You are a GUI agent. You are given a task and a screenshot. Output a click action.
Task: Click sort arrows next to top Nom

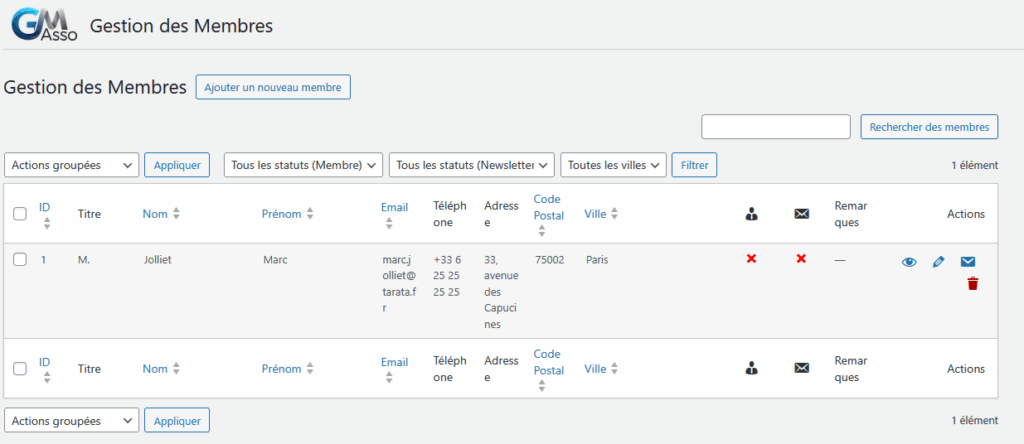[176, 214]
